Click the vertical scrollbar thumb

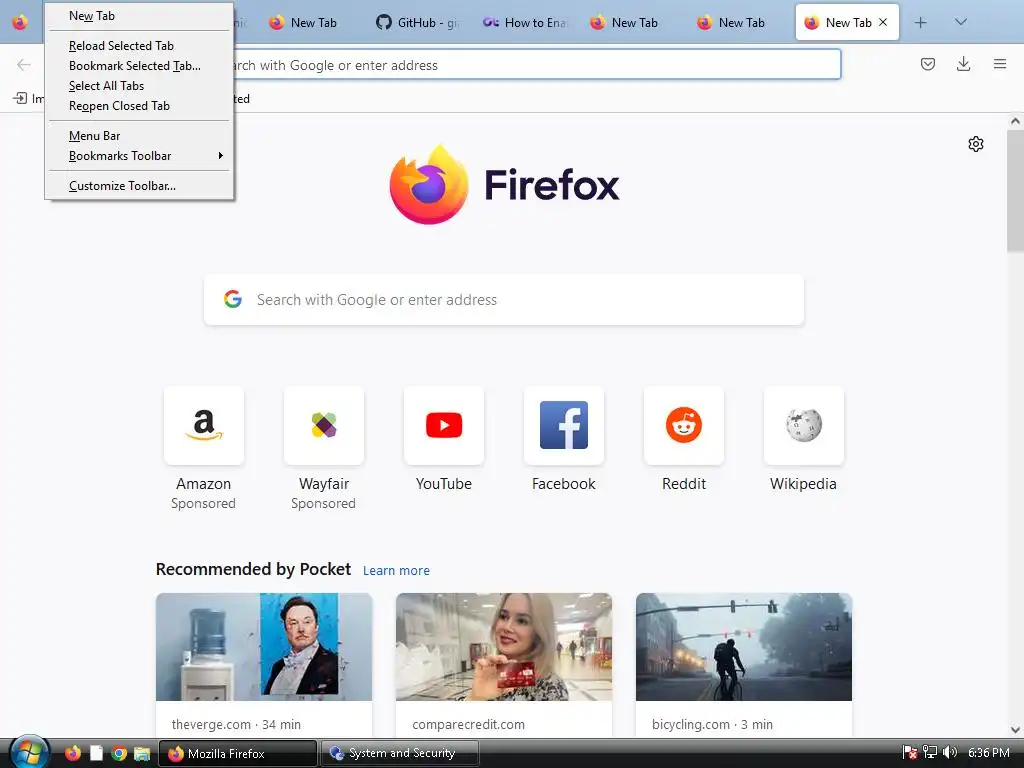pyautogui.click(x=1015, y=191)
